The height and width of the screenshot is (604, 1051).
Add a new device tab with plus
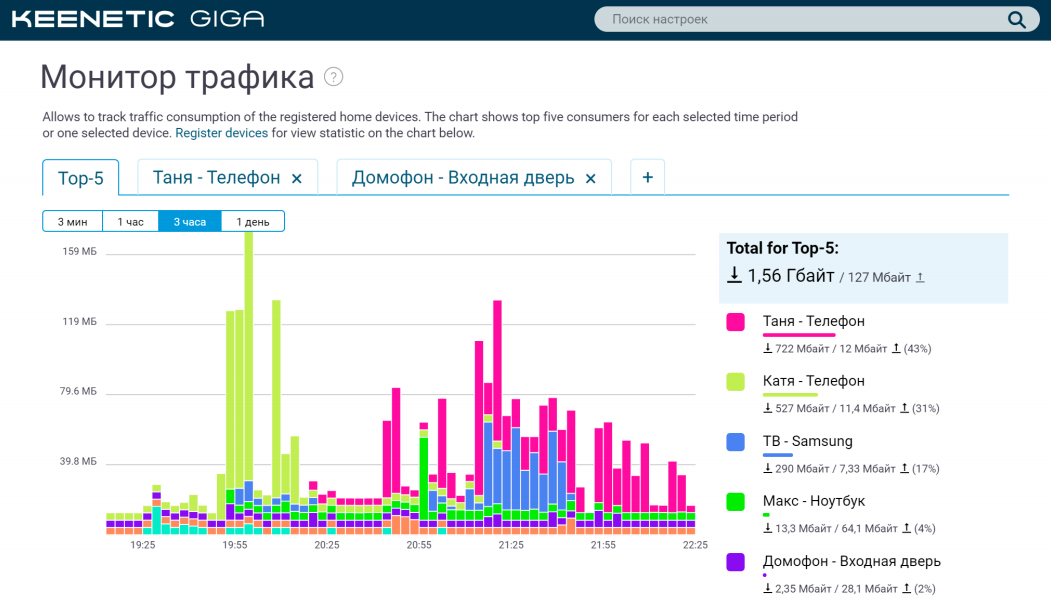click(x=647, y=177)
